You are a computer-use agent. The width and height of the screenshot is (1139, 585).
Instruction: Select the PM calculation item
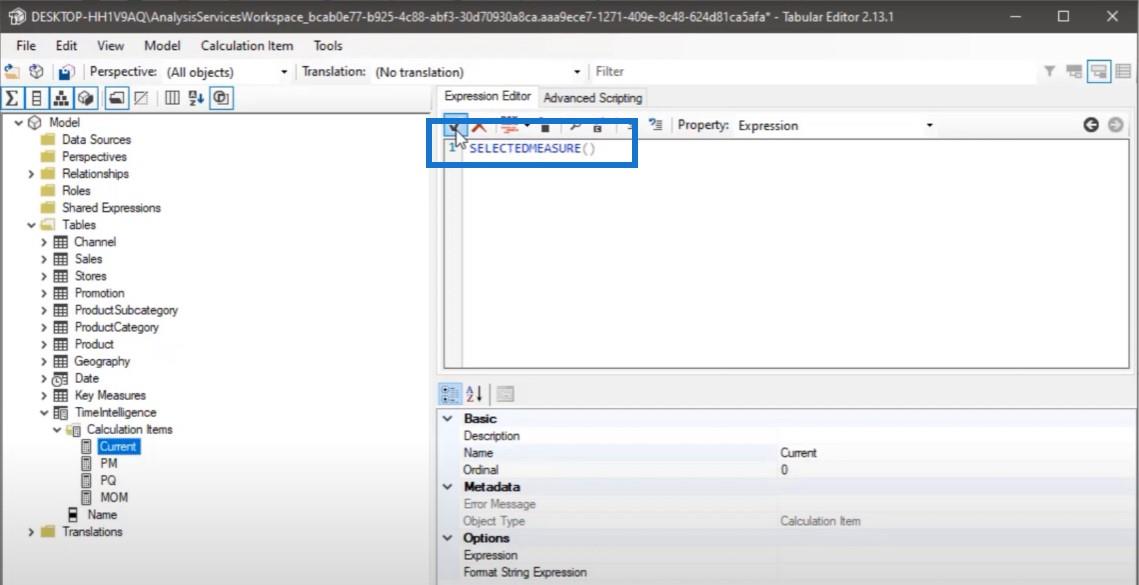click(108, 464)
